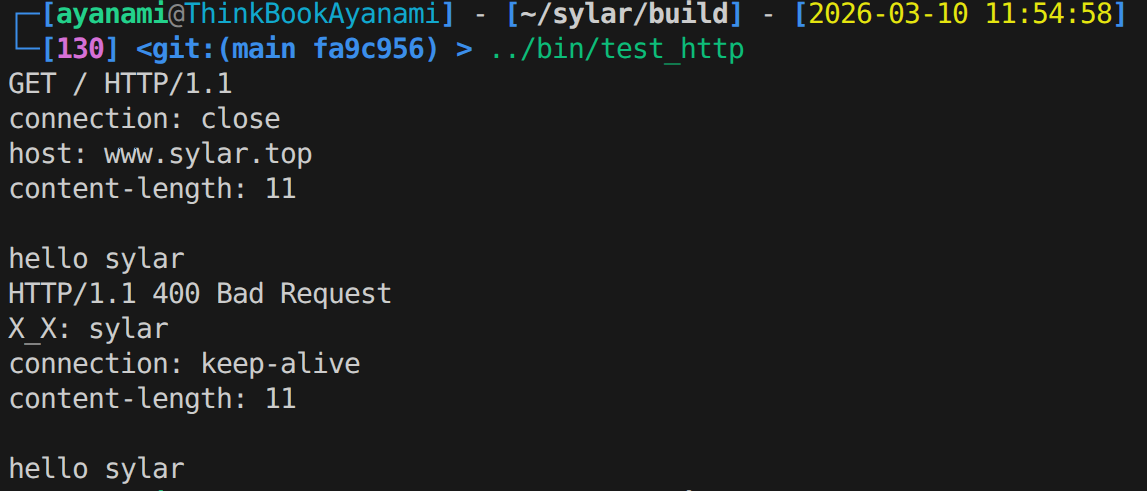This screenshot has height=491, width=1147.
Task: Click the prompt arrow before the command
Action: click(x=464, y=49)
